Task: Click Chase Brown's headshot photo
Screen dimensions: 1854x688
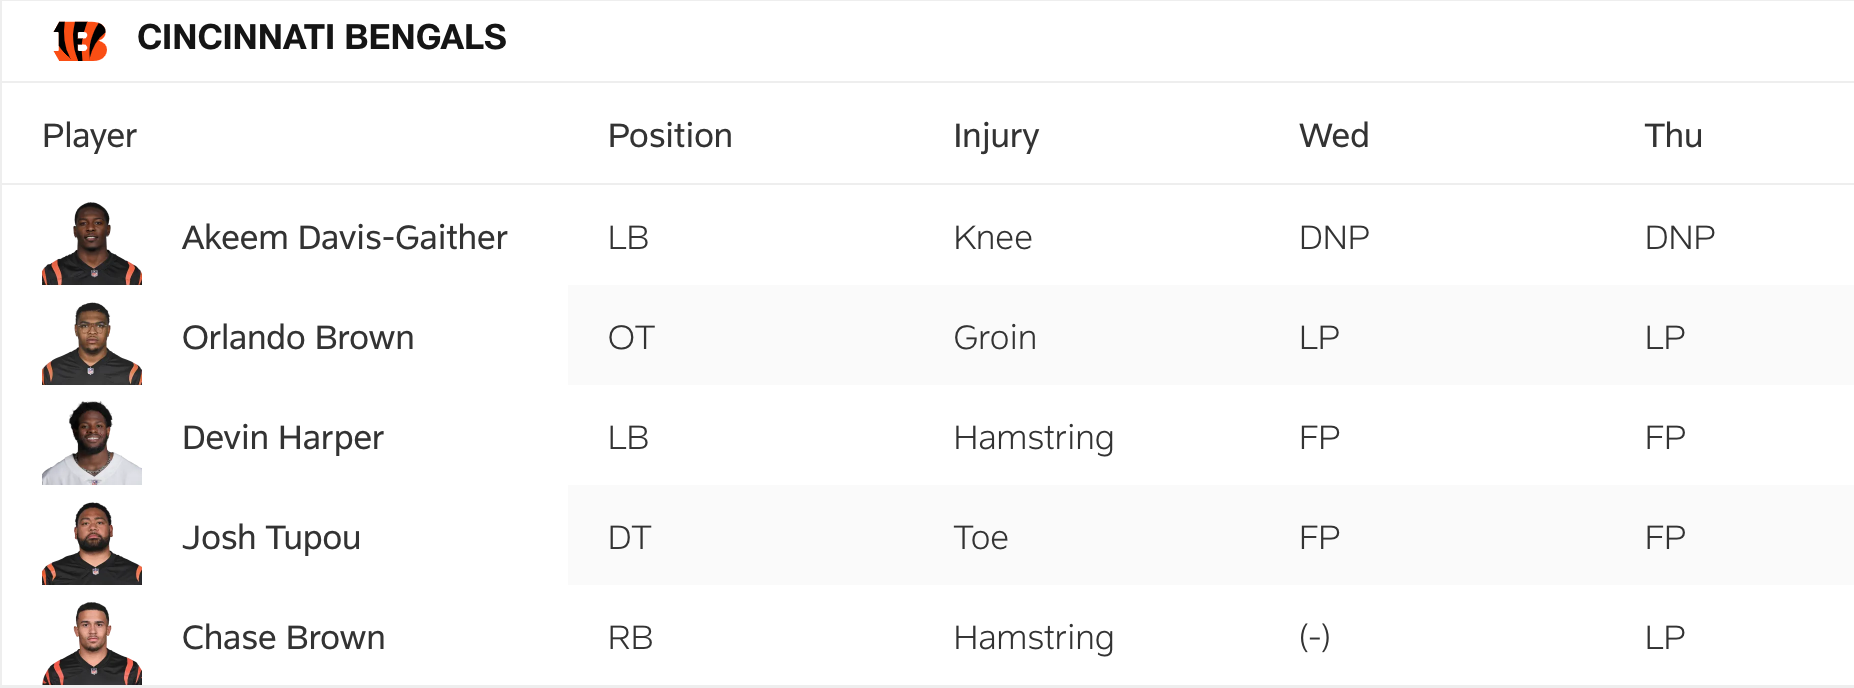Action: point(92,643)
